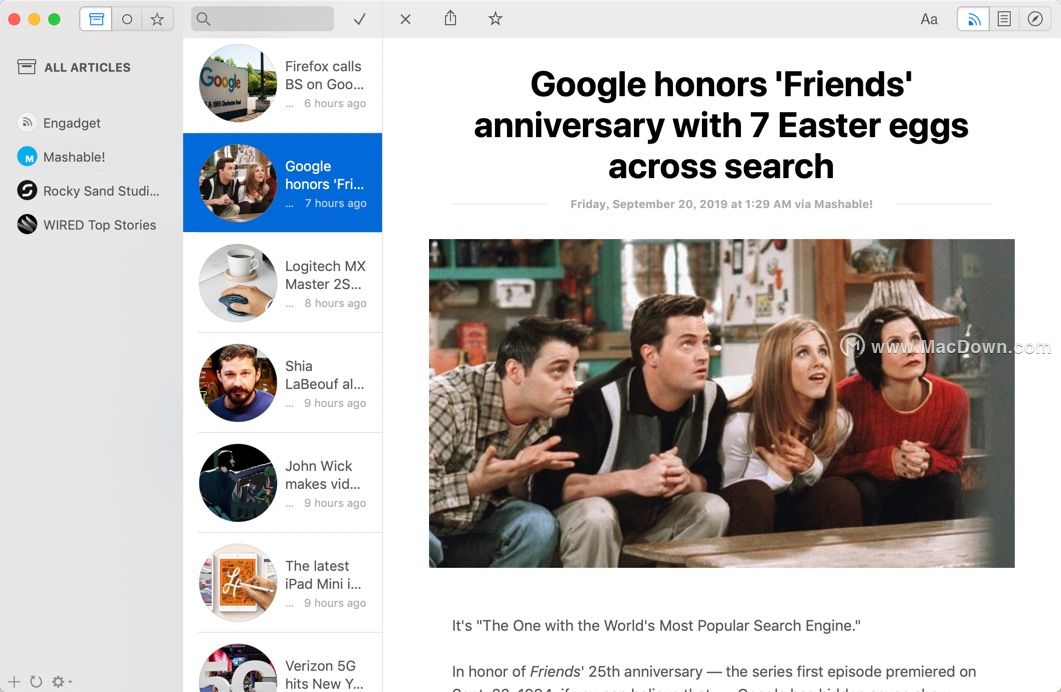Show unread articles only filter
1061x692 pixels.
[127, 19]
